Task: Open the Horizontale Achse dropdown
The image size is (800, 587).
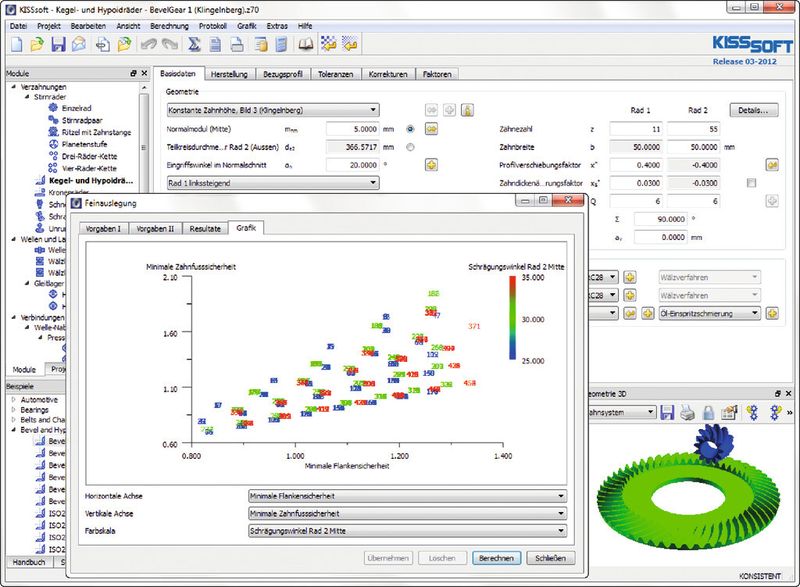Action: [407, 495]
